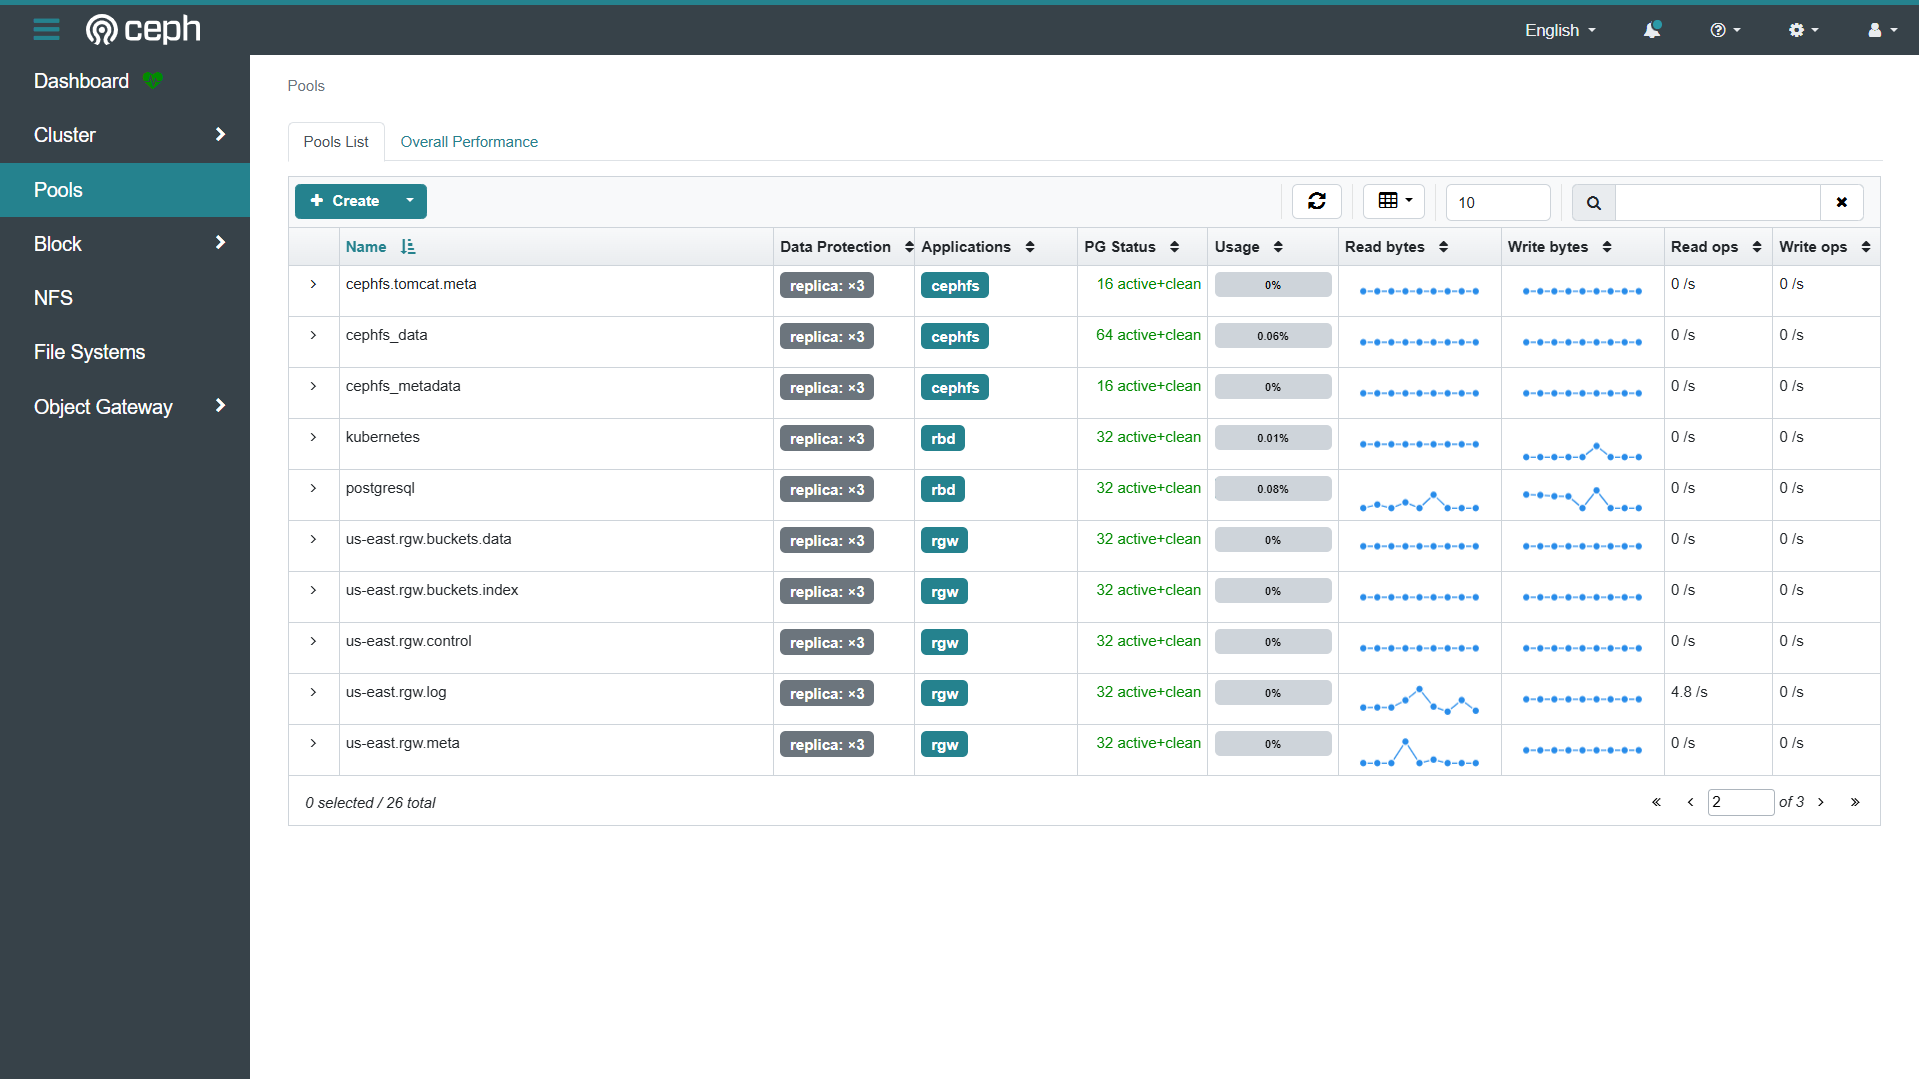
Task: Click the cephfs_data 0.06% usage bar
Action: 1272,336
